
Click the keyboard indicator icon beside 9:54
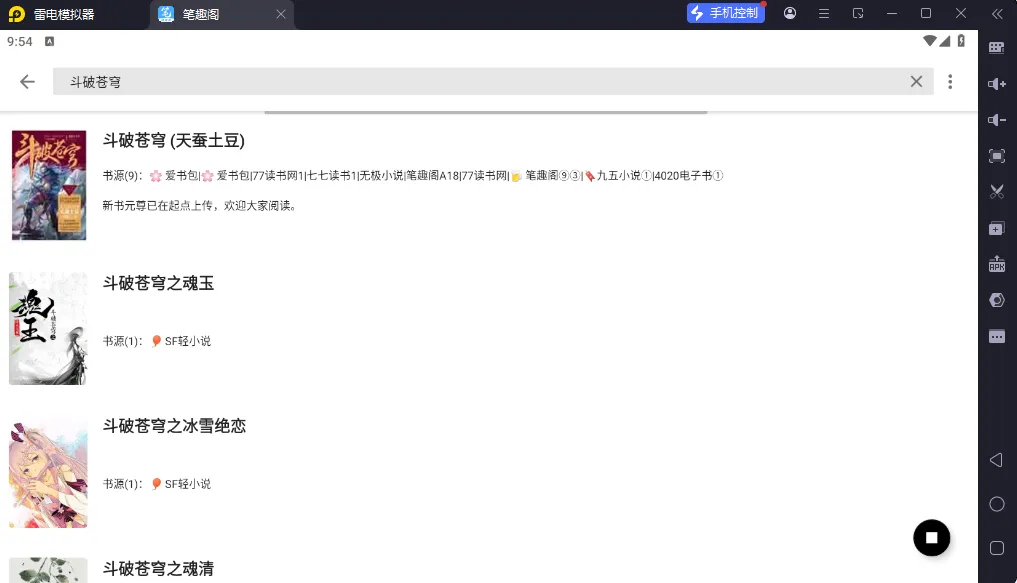[49, 42]
